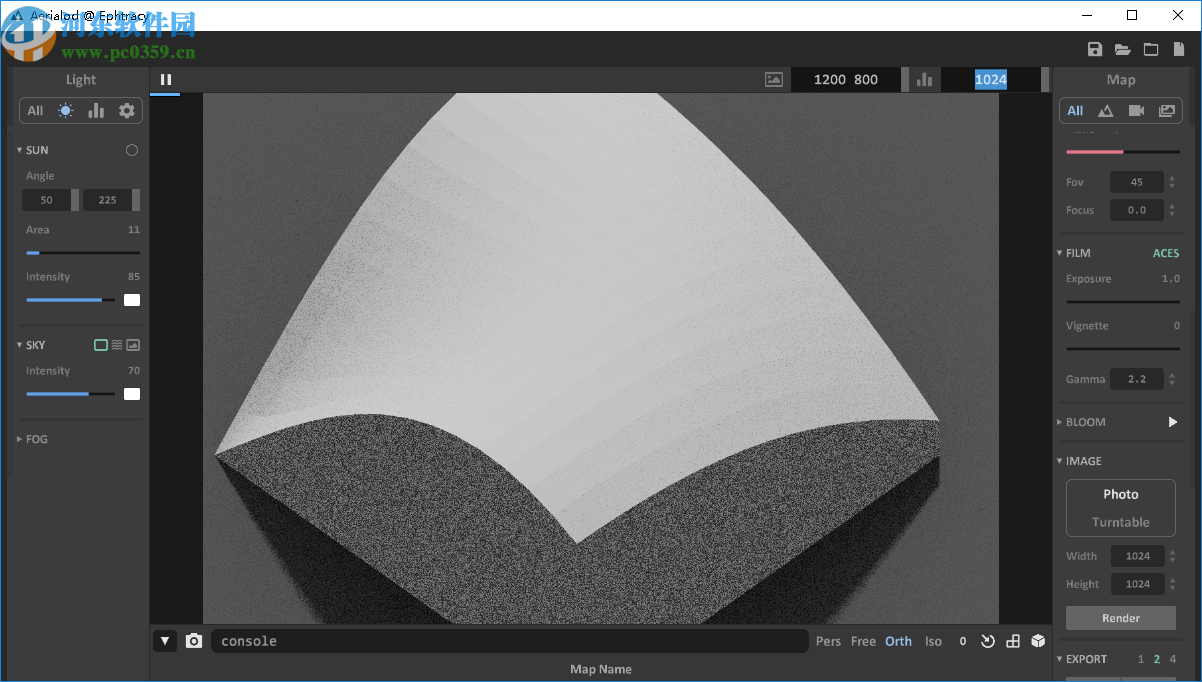This screenshot has height=682, width=1202.
Task: Click the image size icon beside 1200 800
Action: point(773,80)
